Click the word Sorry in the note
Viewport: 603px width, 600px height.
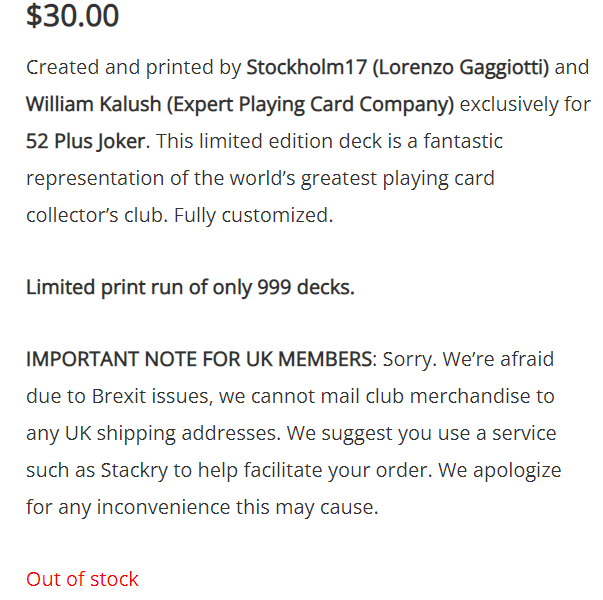[410, 359]
